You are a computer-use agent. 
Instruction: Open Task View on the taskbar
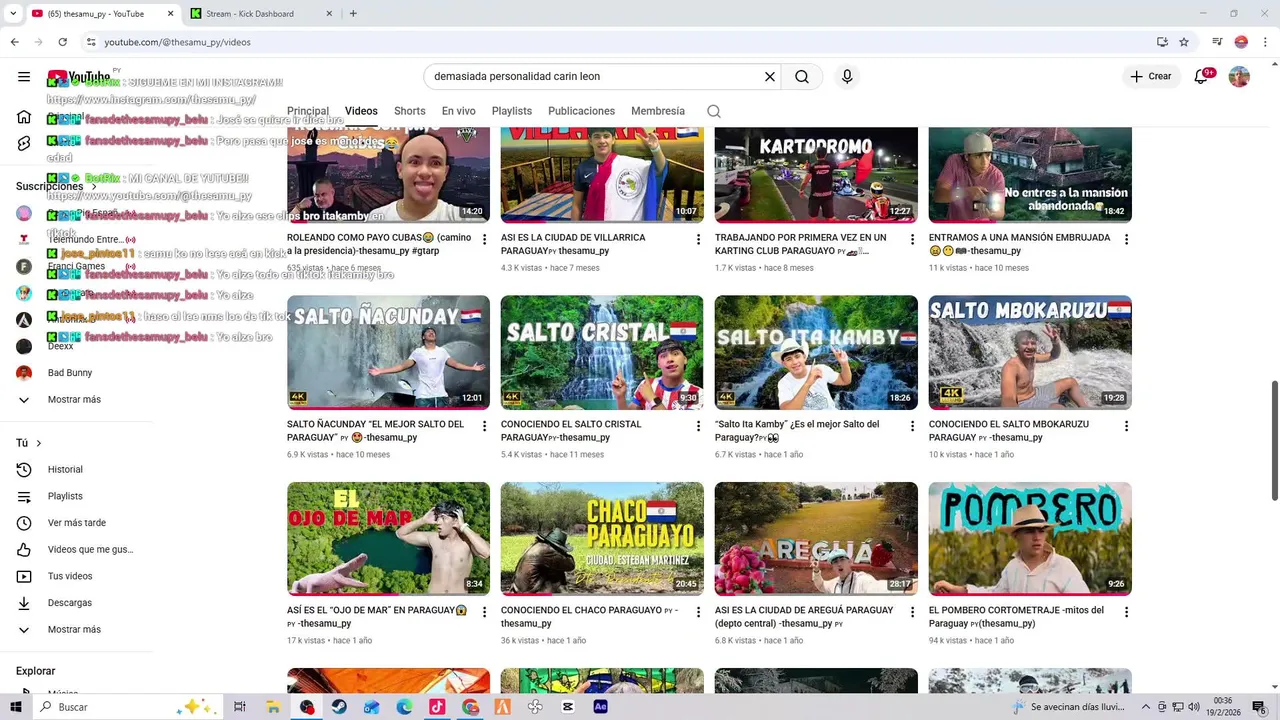(240, 707)
